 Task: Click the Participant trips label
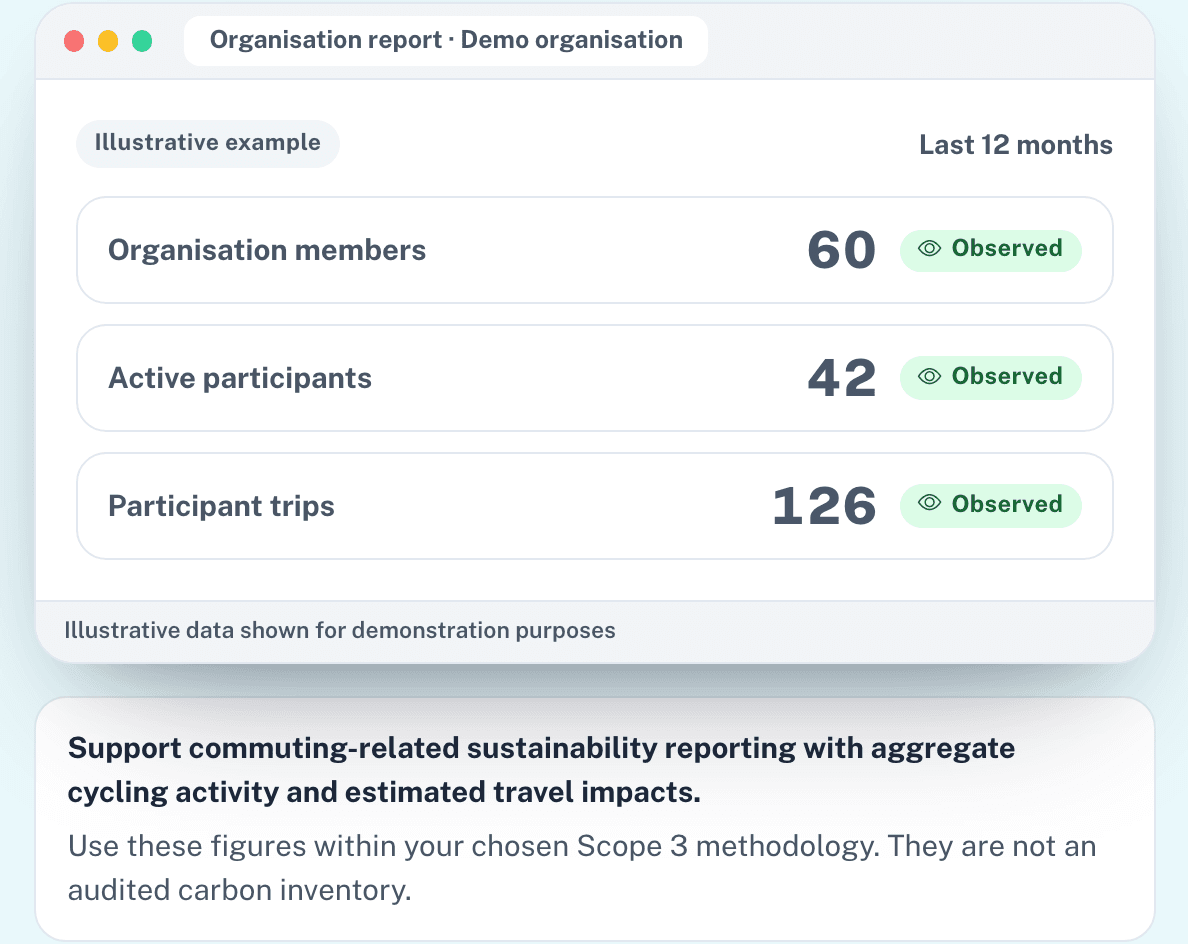pos(220,506)
